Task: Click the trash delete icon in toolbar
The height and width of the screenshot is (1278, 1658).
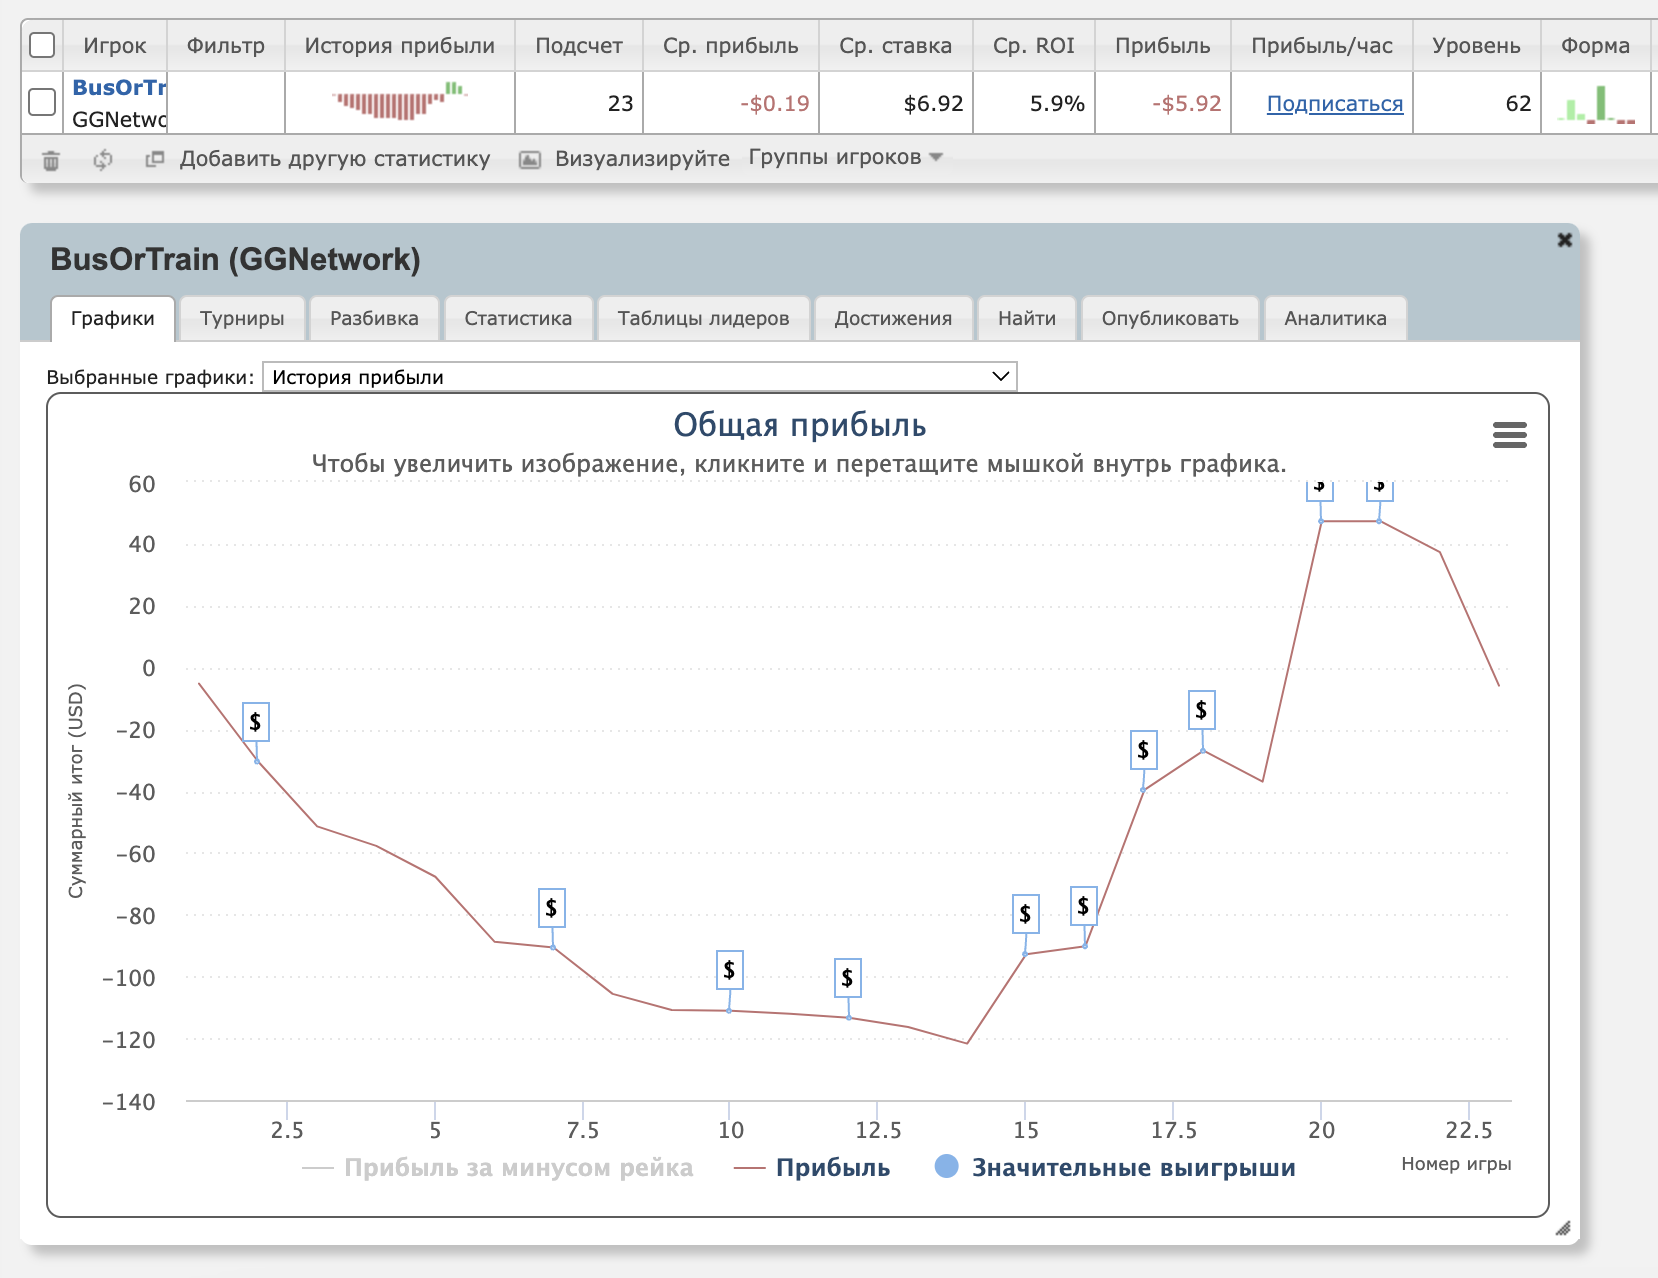Action: coord(51,160)
